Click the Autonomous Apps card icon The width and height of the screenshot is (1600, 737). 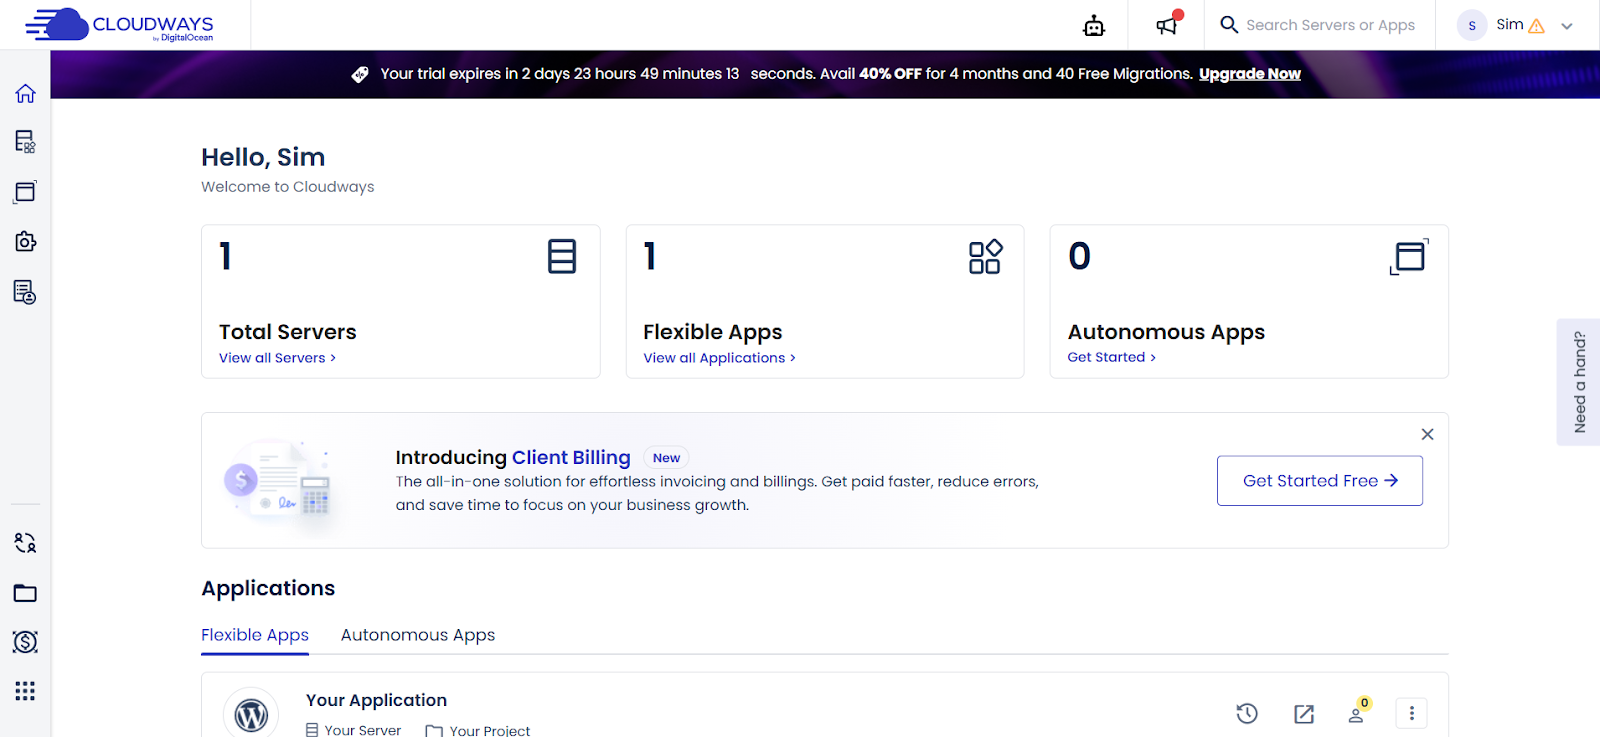1409,256
